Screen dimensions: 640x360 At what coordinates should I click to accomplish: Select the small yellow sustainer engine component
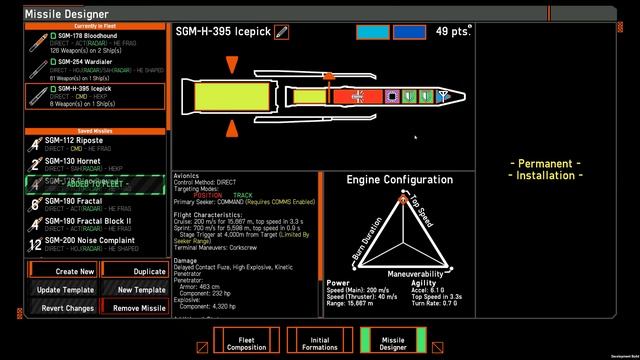point(310,97)
